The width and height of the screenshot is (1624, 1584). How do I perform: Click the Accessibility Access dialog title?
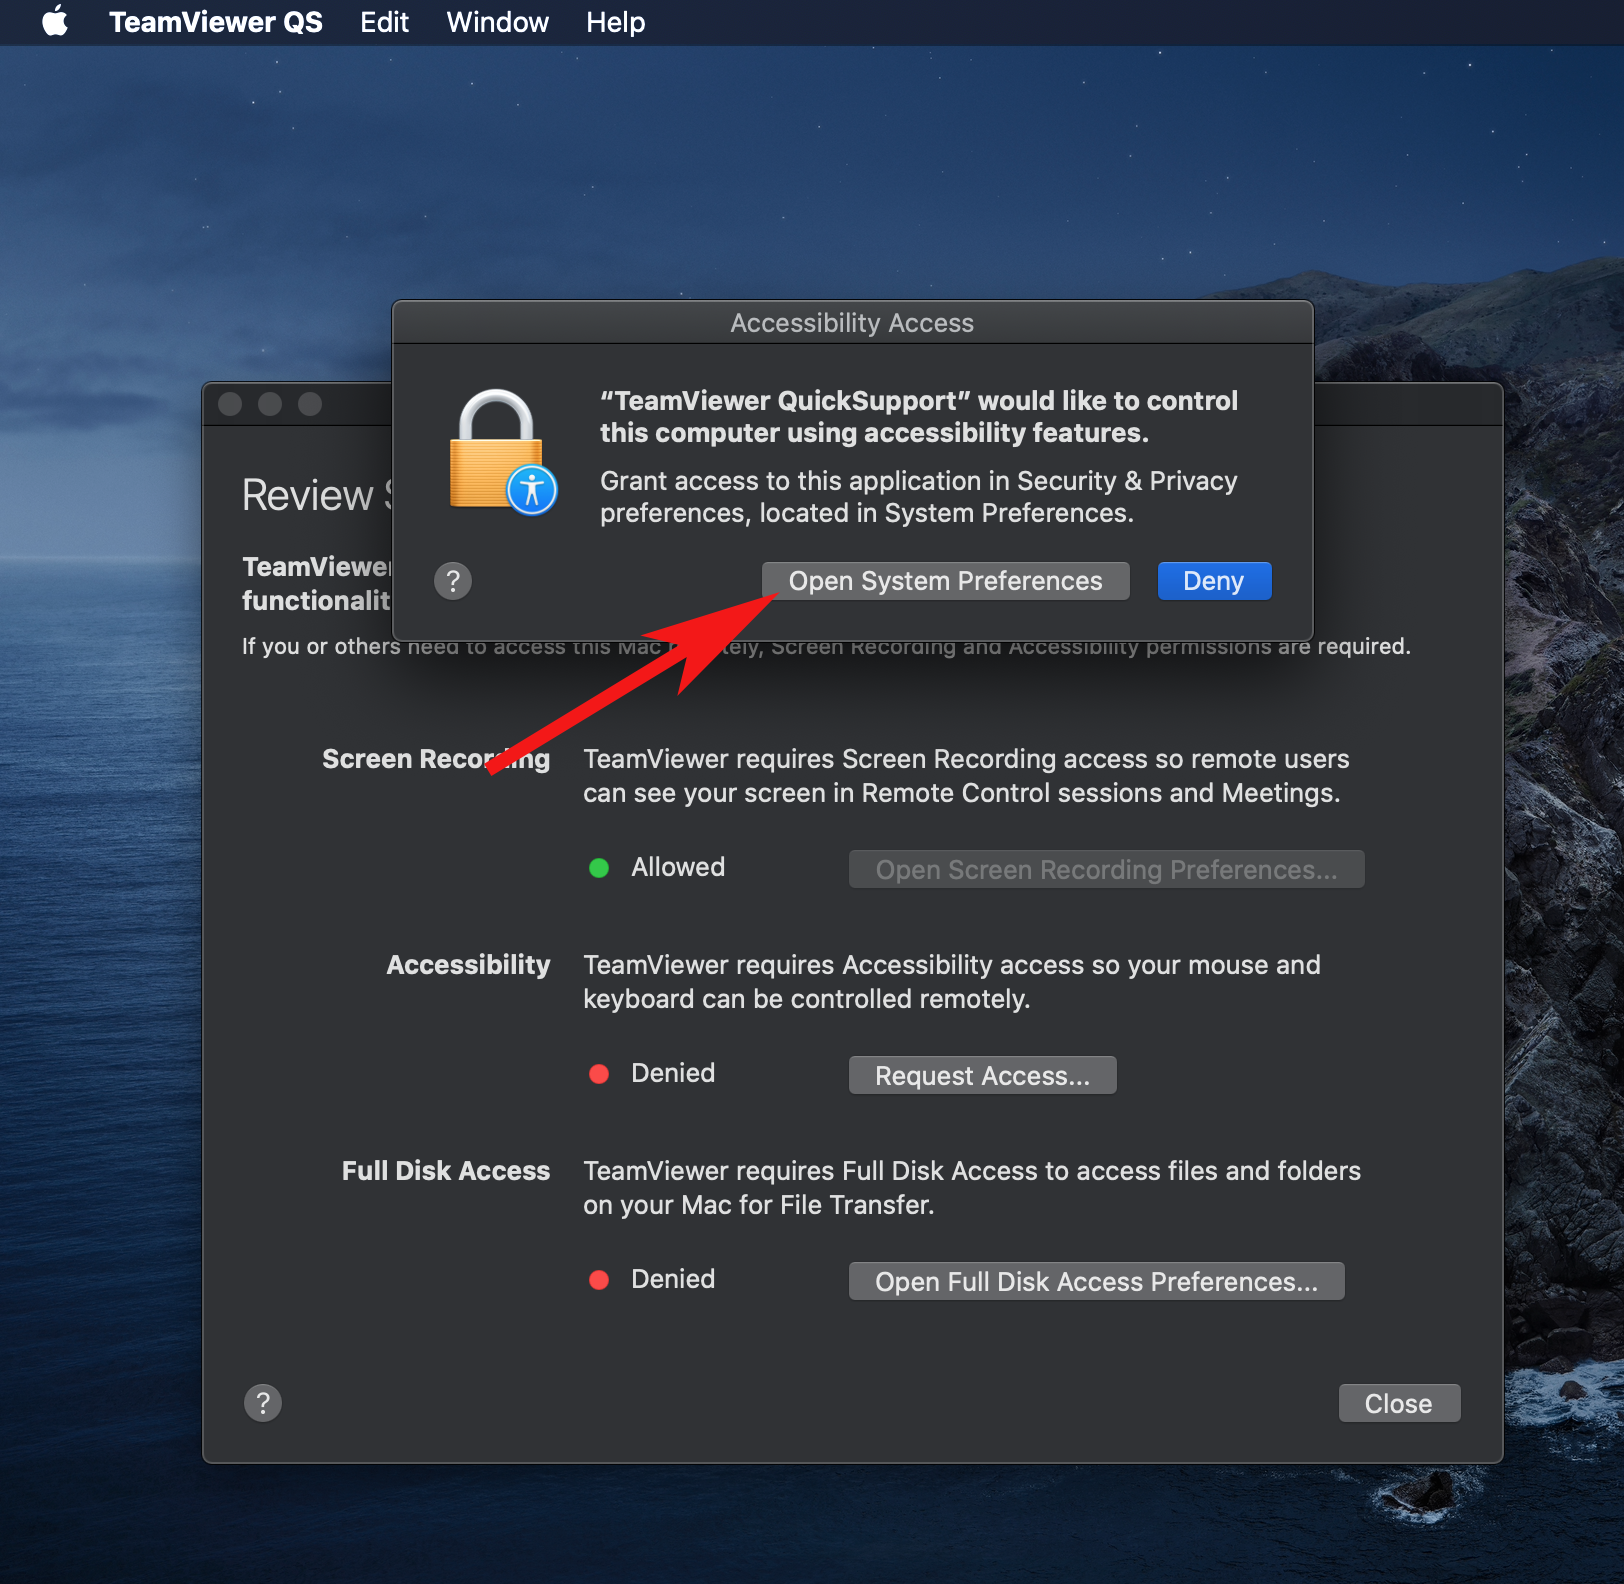(852, 323)
